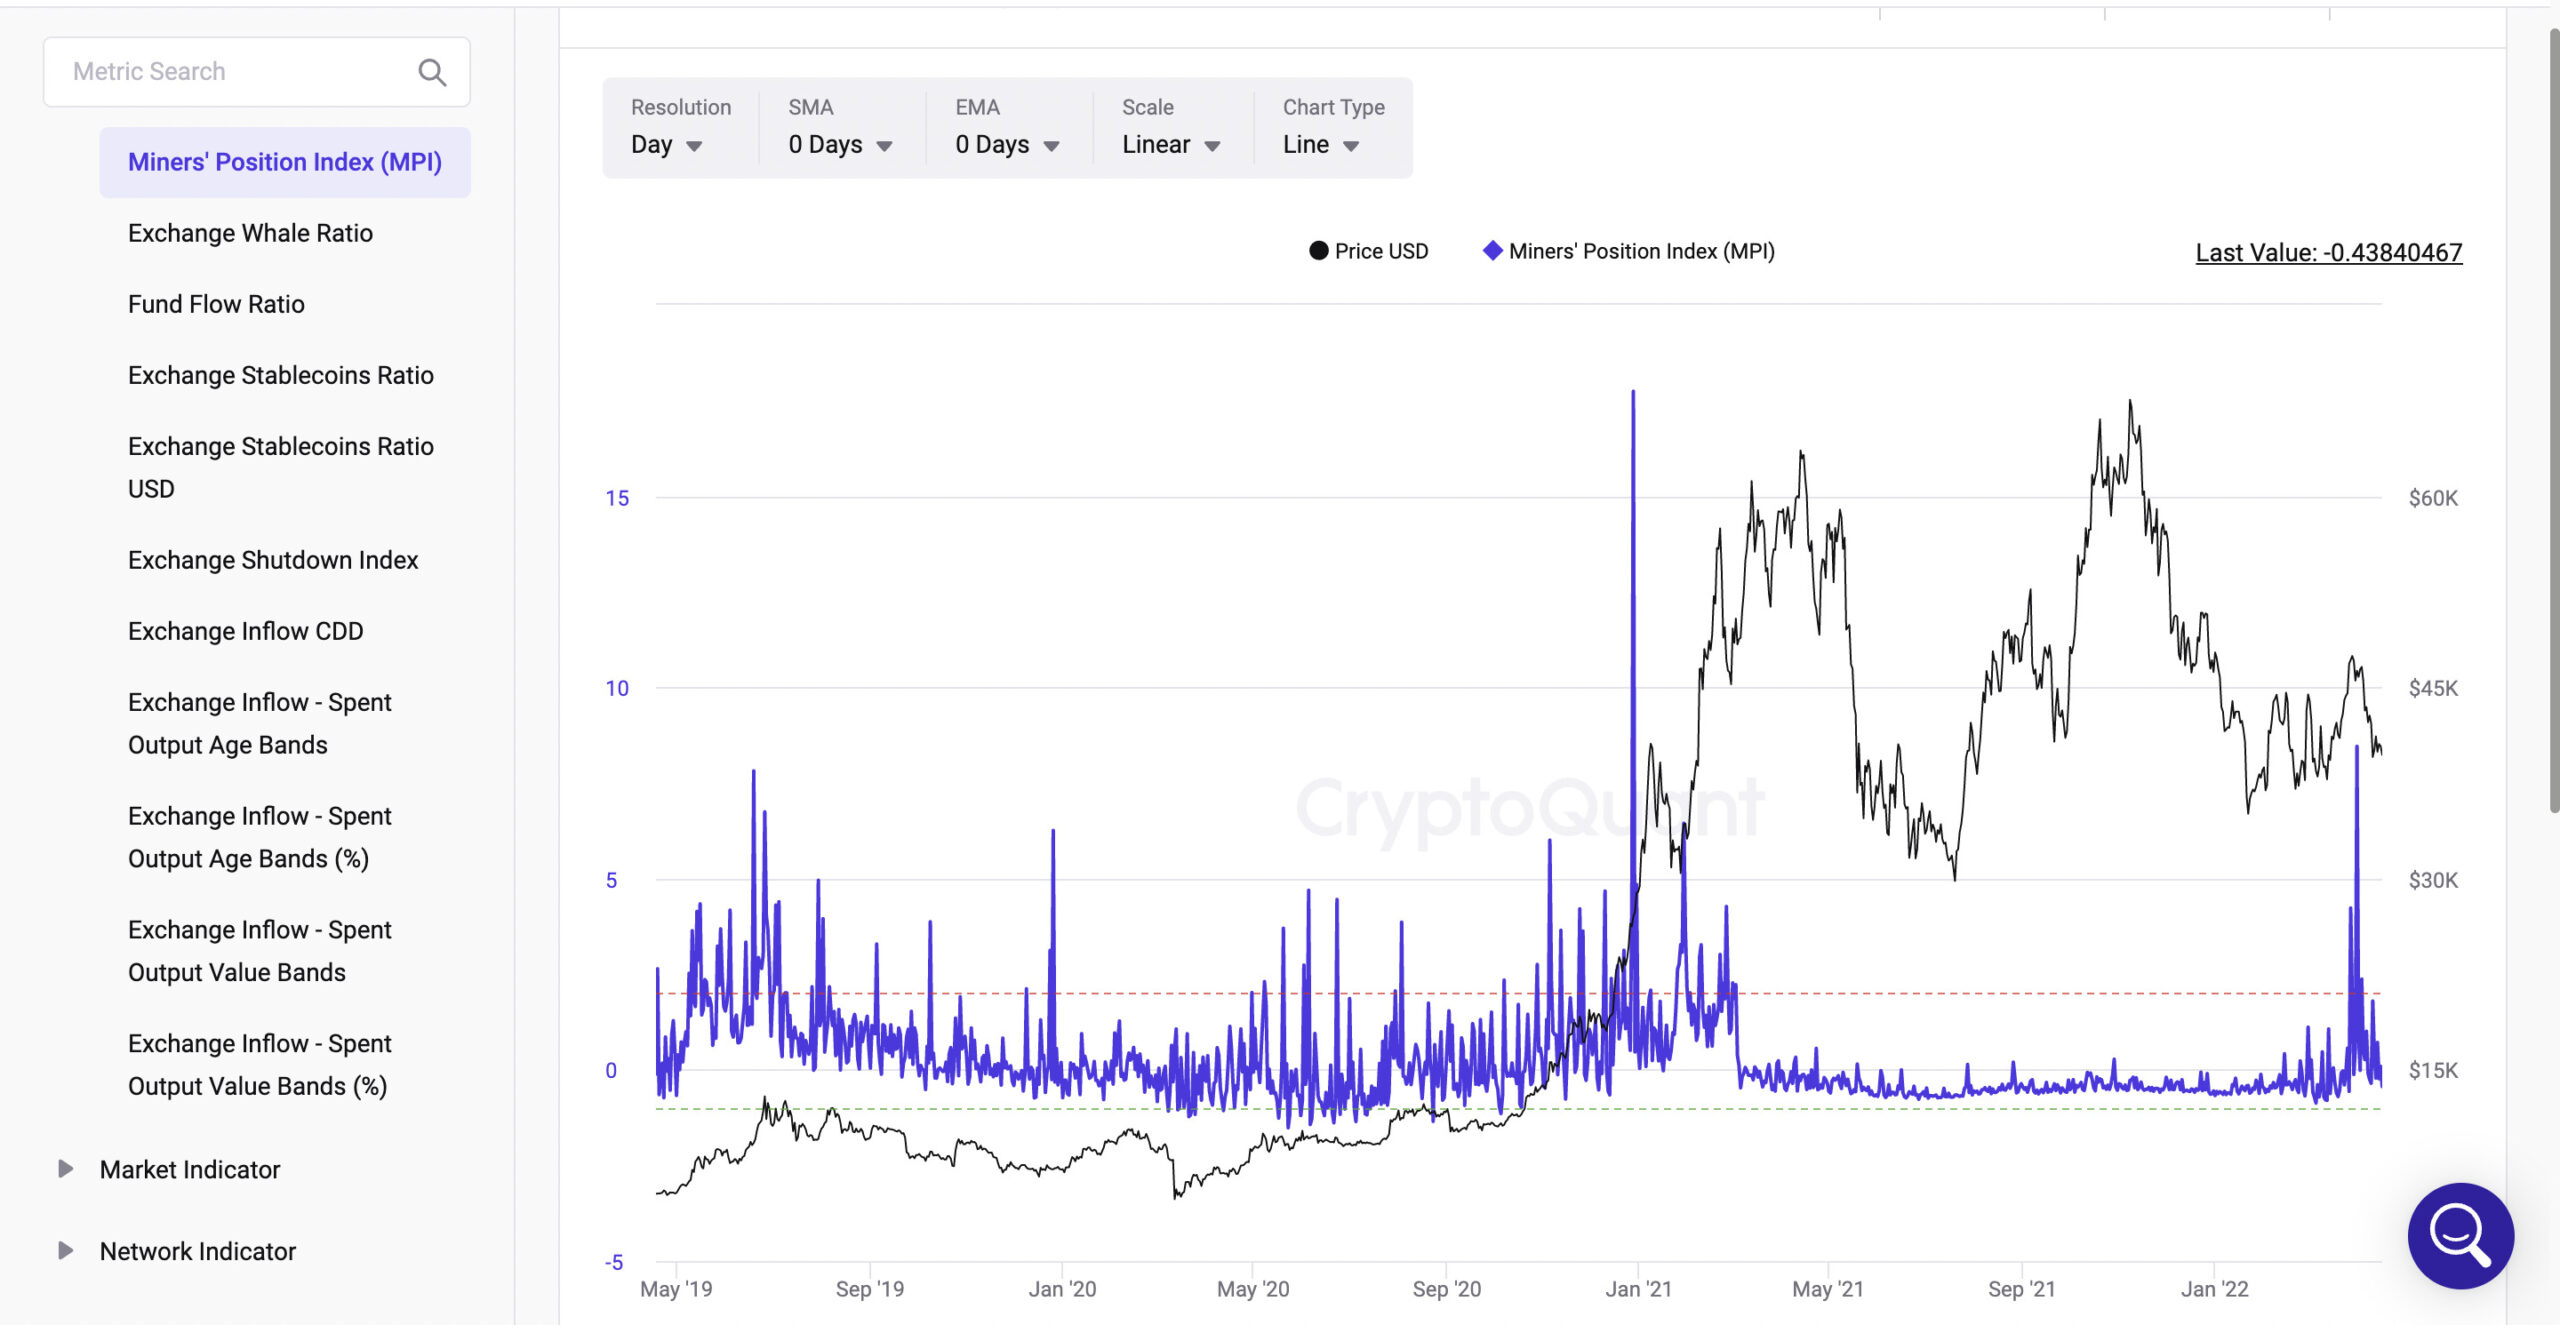Open the Chart Type Line dropdown
Image resolution: width=2560 pixels, height=1325 pixels.
[x=1321, y=145]
